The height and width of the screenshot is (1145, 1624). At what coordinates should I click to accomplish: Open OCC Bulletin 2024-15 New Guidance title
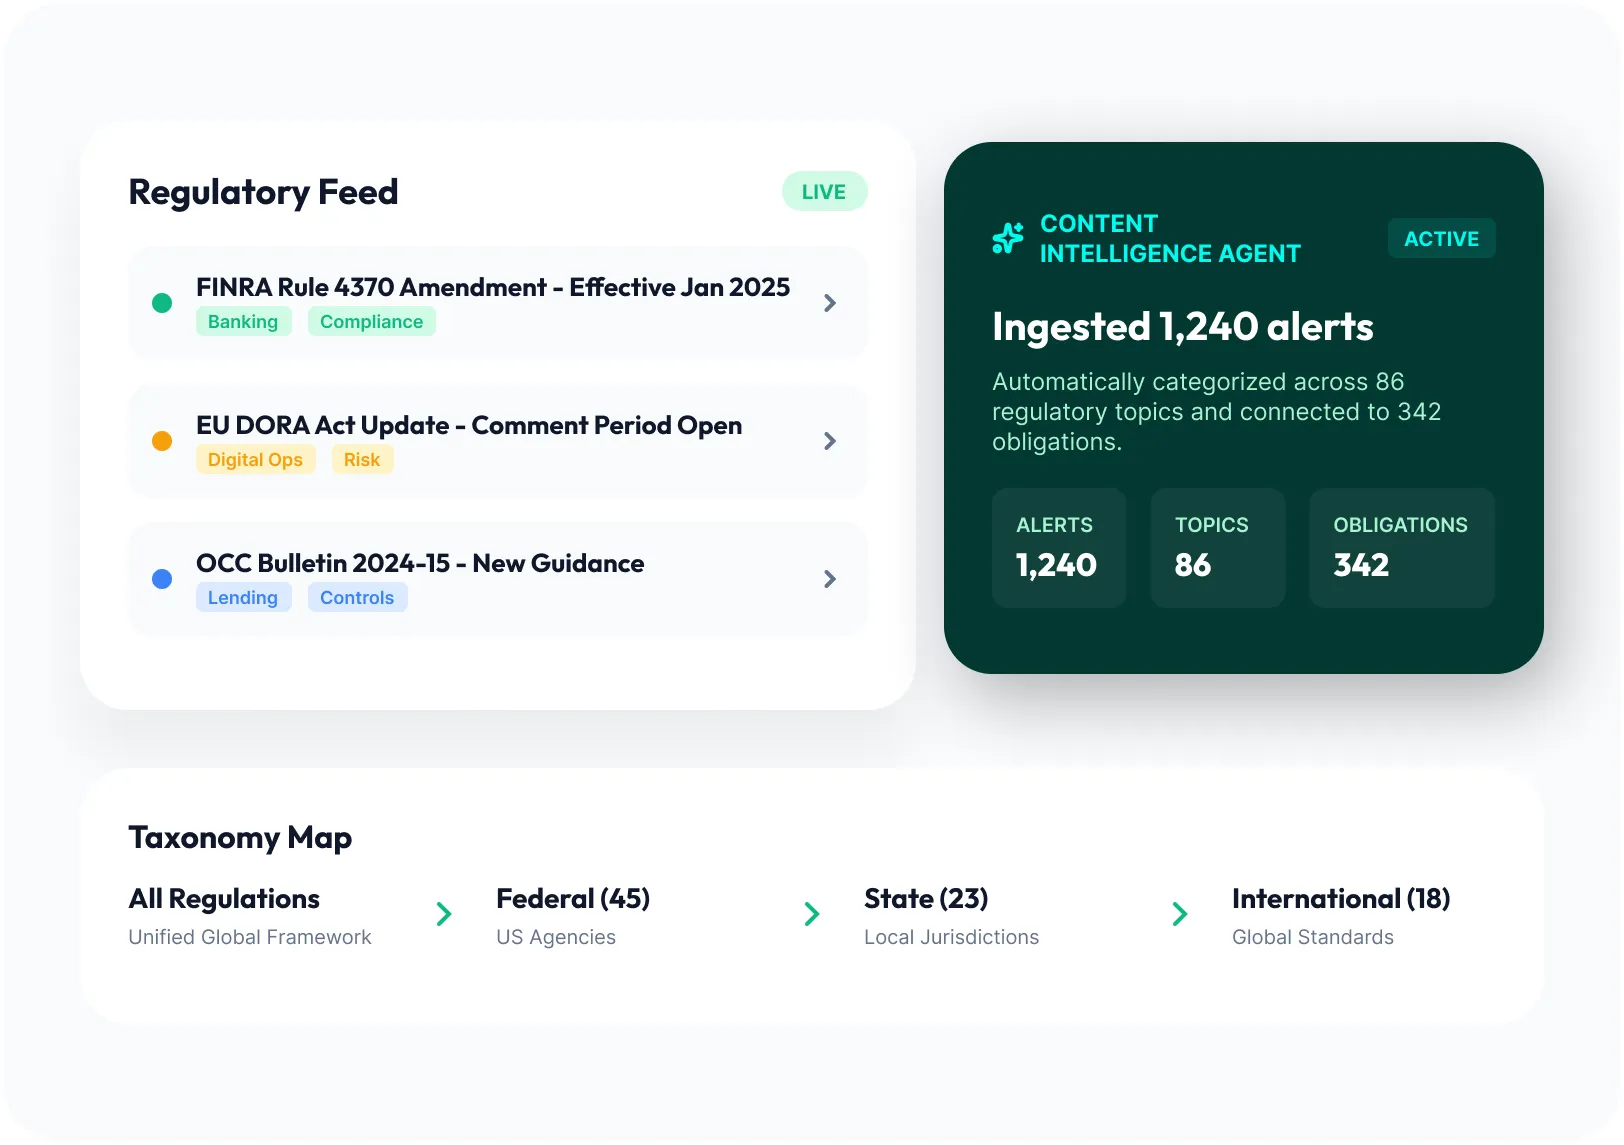pyautogui.click(x=420, y=564)
